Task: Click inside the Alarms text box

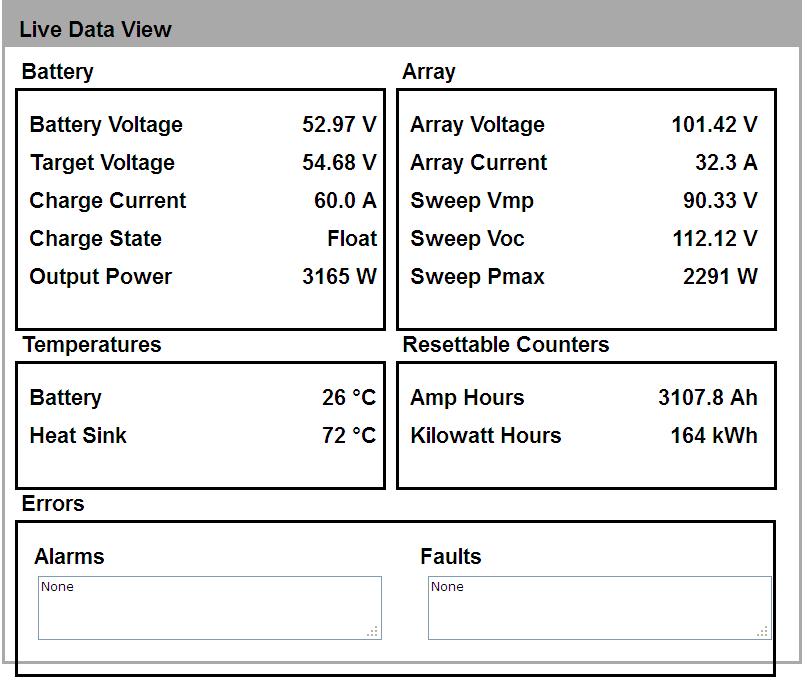Action: click(x=209, y=607)
